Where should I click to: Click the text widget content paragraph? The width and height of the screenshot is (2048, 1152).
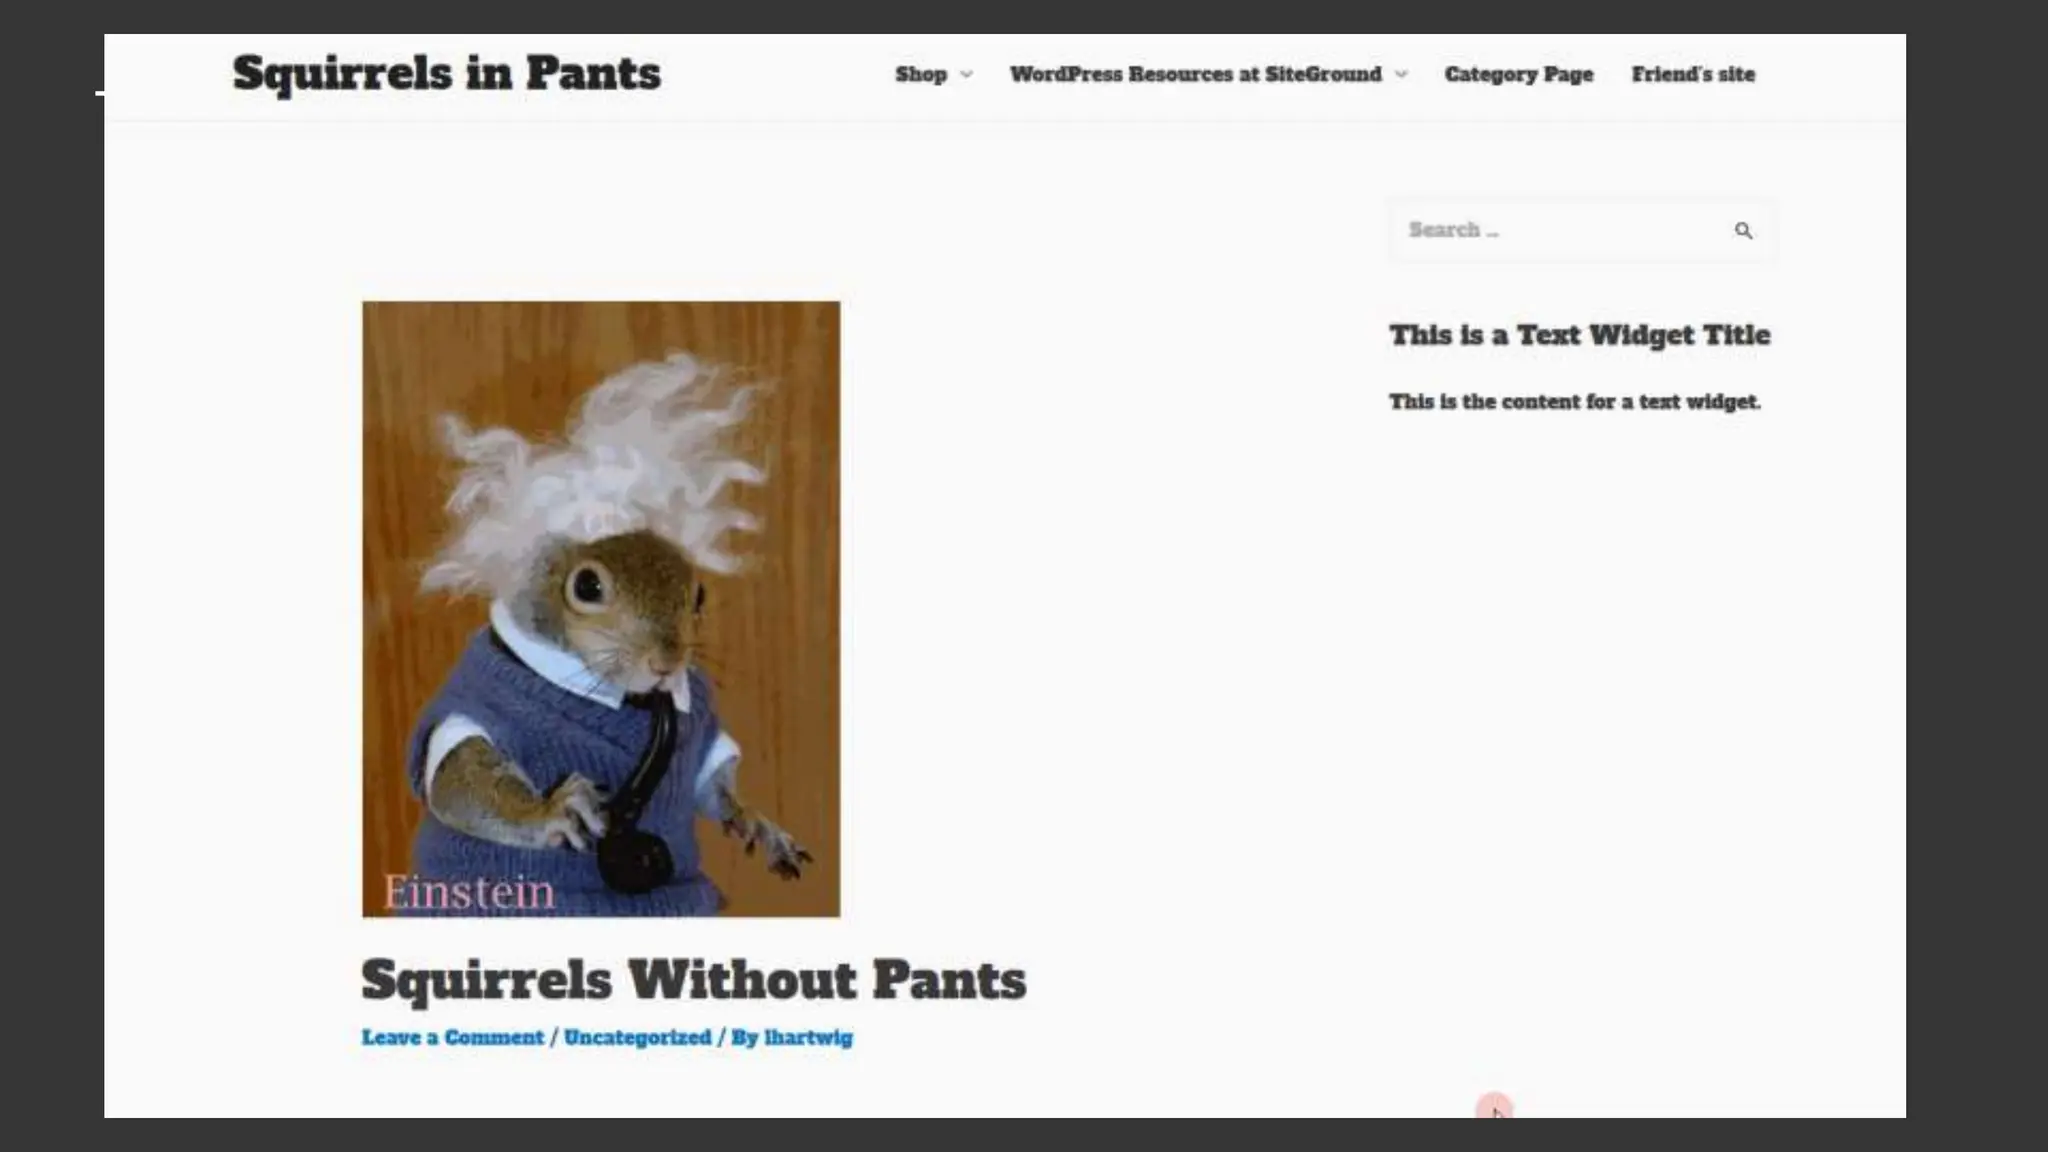pyautogui.click(x=1574, y=402)
